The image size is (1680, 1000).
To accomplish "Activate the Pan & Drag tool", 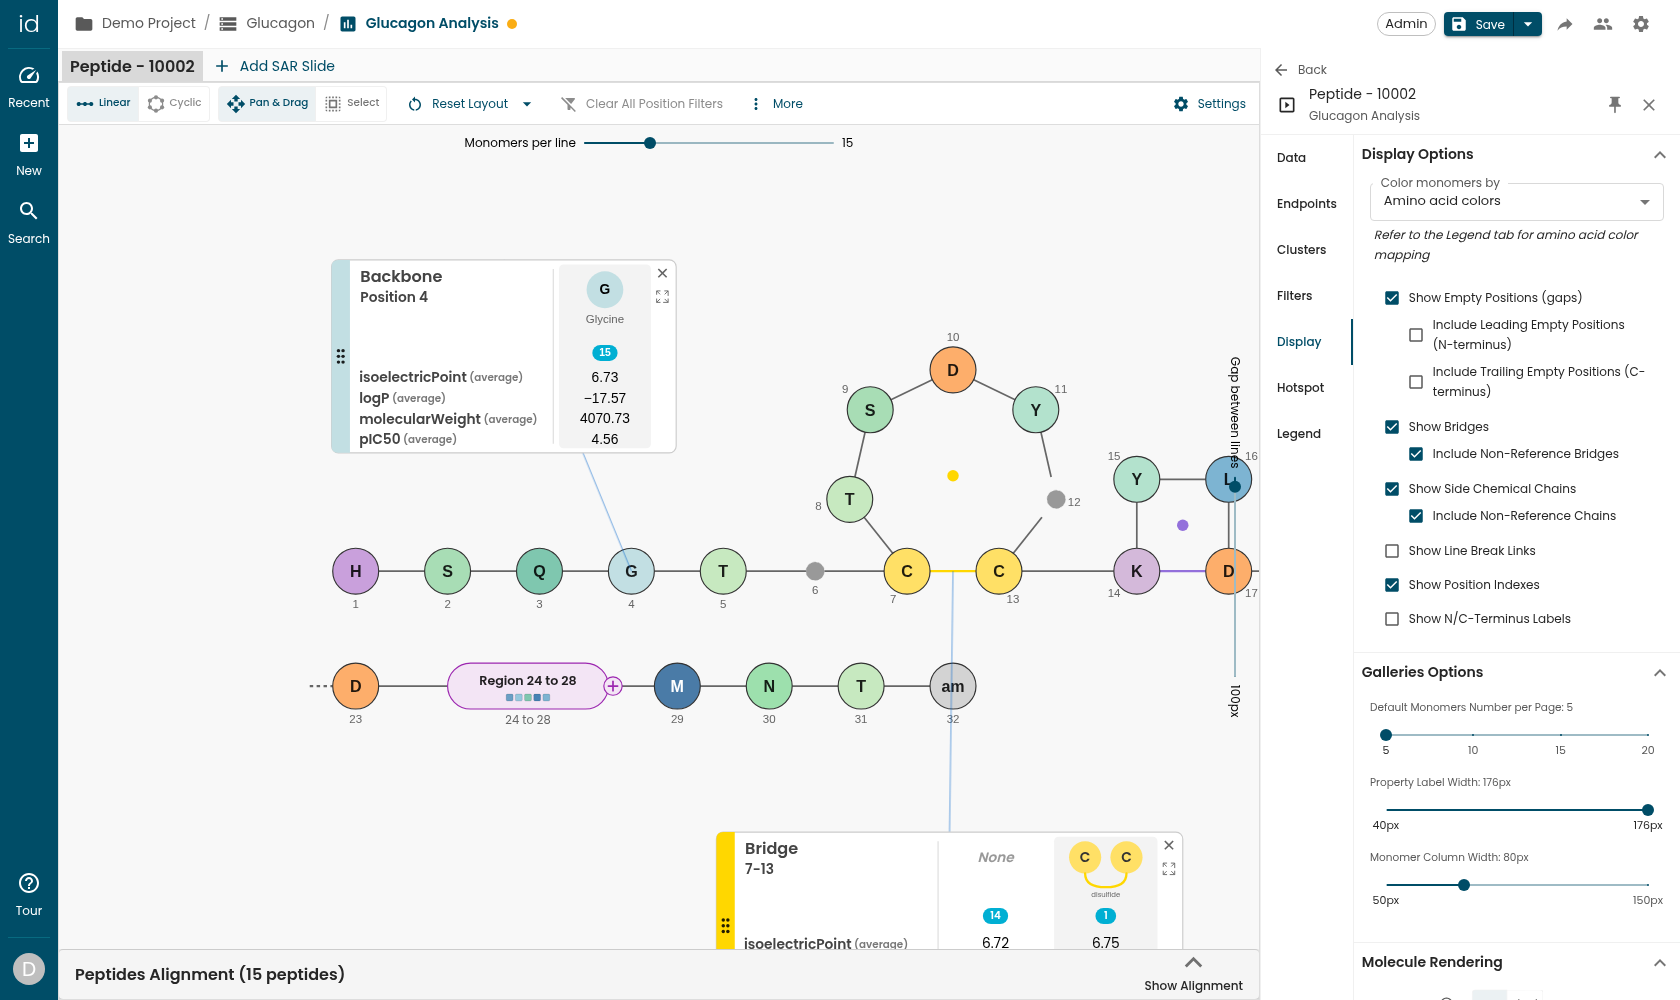I will [268, 103].
